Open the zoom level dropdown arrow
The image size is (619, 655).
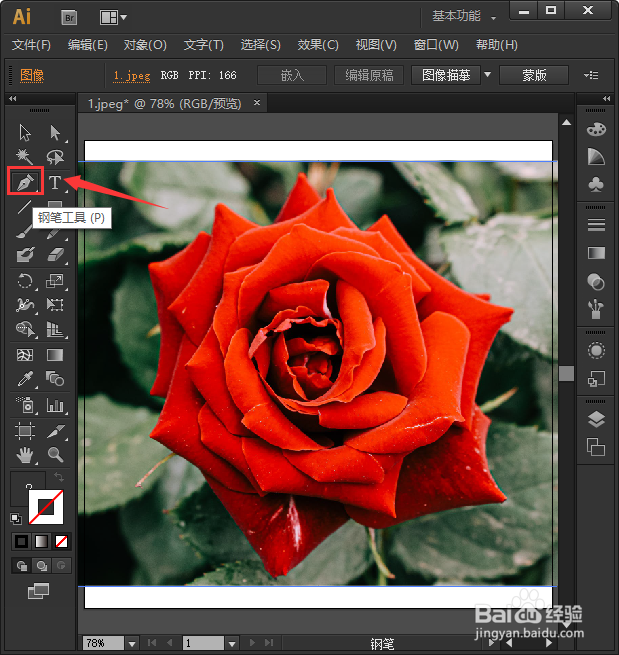(x=132, y=644)
